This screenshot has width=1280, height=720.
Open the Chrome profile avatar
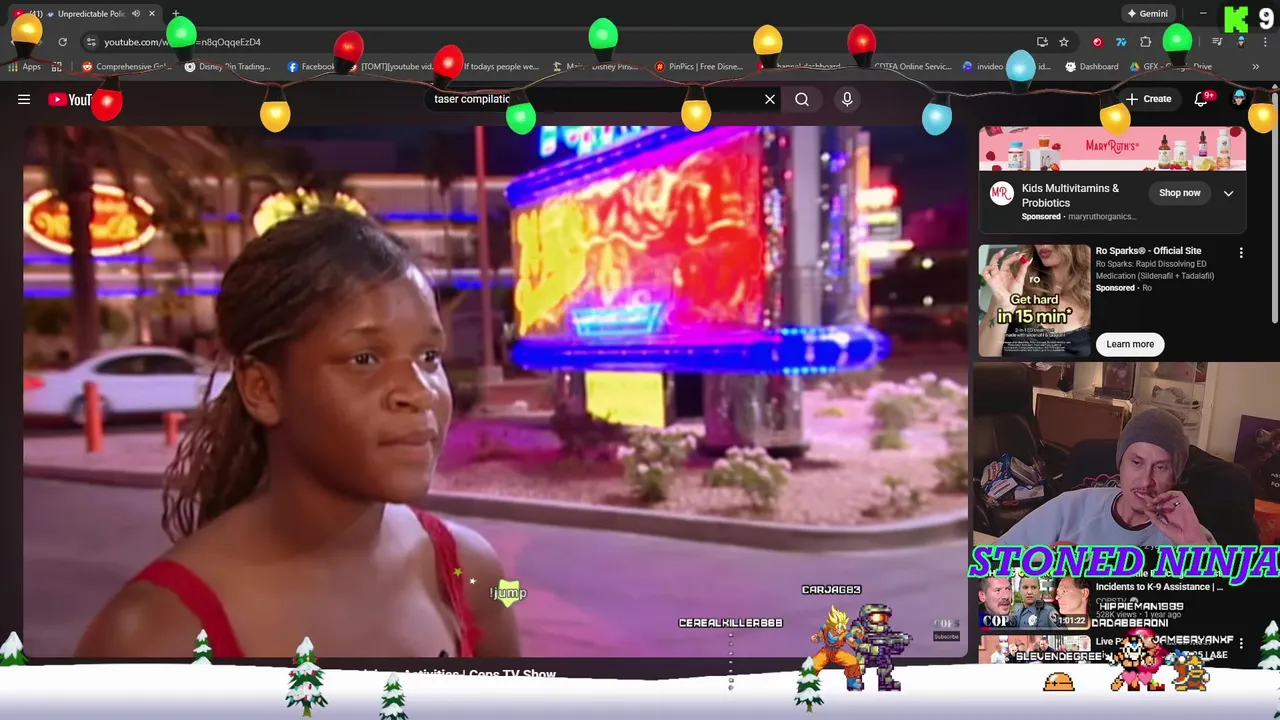pos(1241,42)
